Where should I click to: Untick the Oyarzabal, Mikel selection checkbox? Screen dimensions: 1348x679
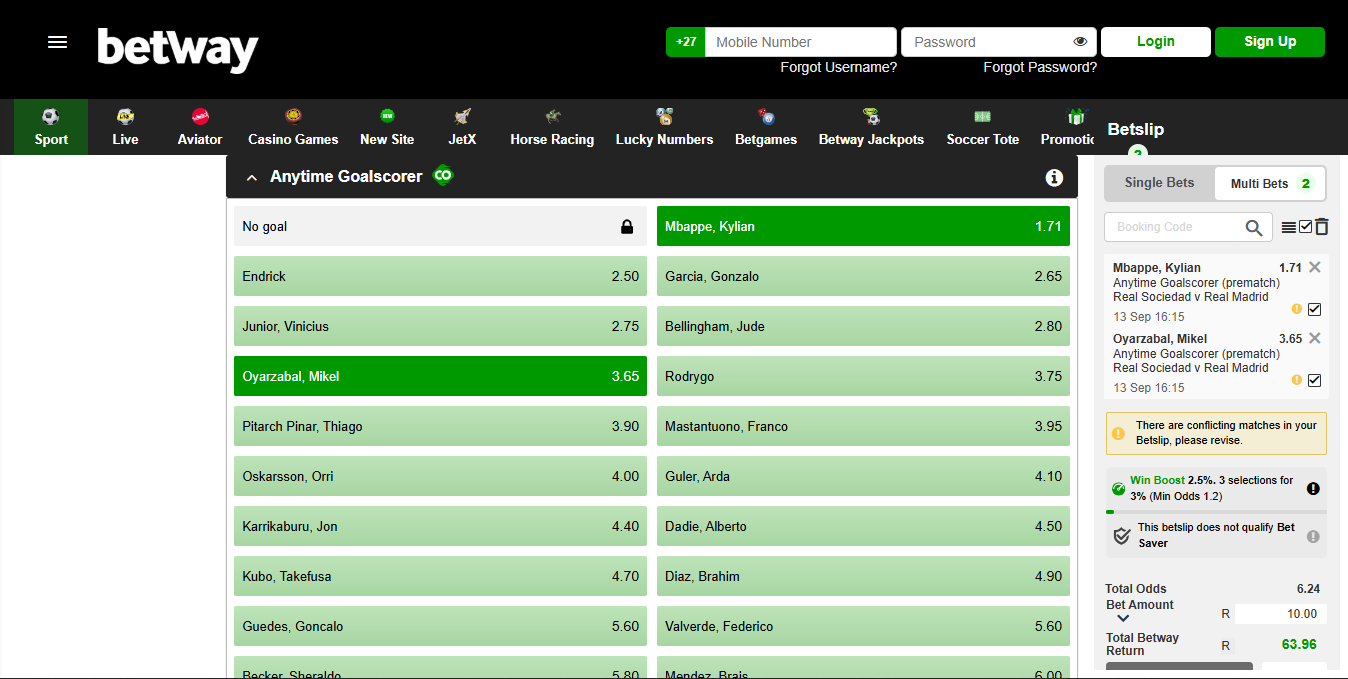point(1314,380)
